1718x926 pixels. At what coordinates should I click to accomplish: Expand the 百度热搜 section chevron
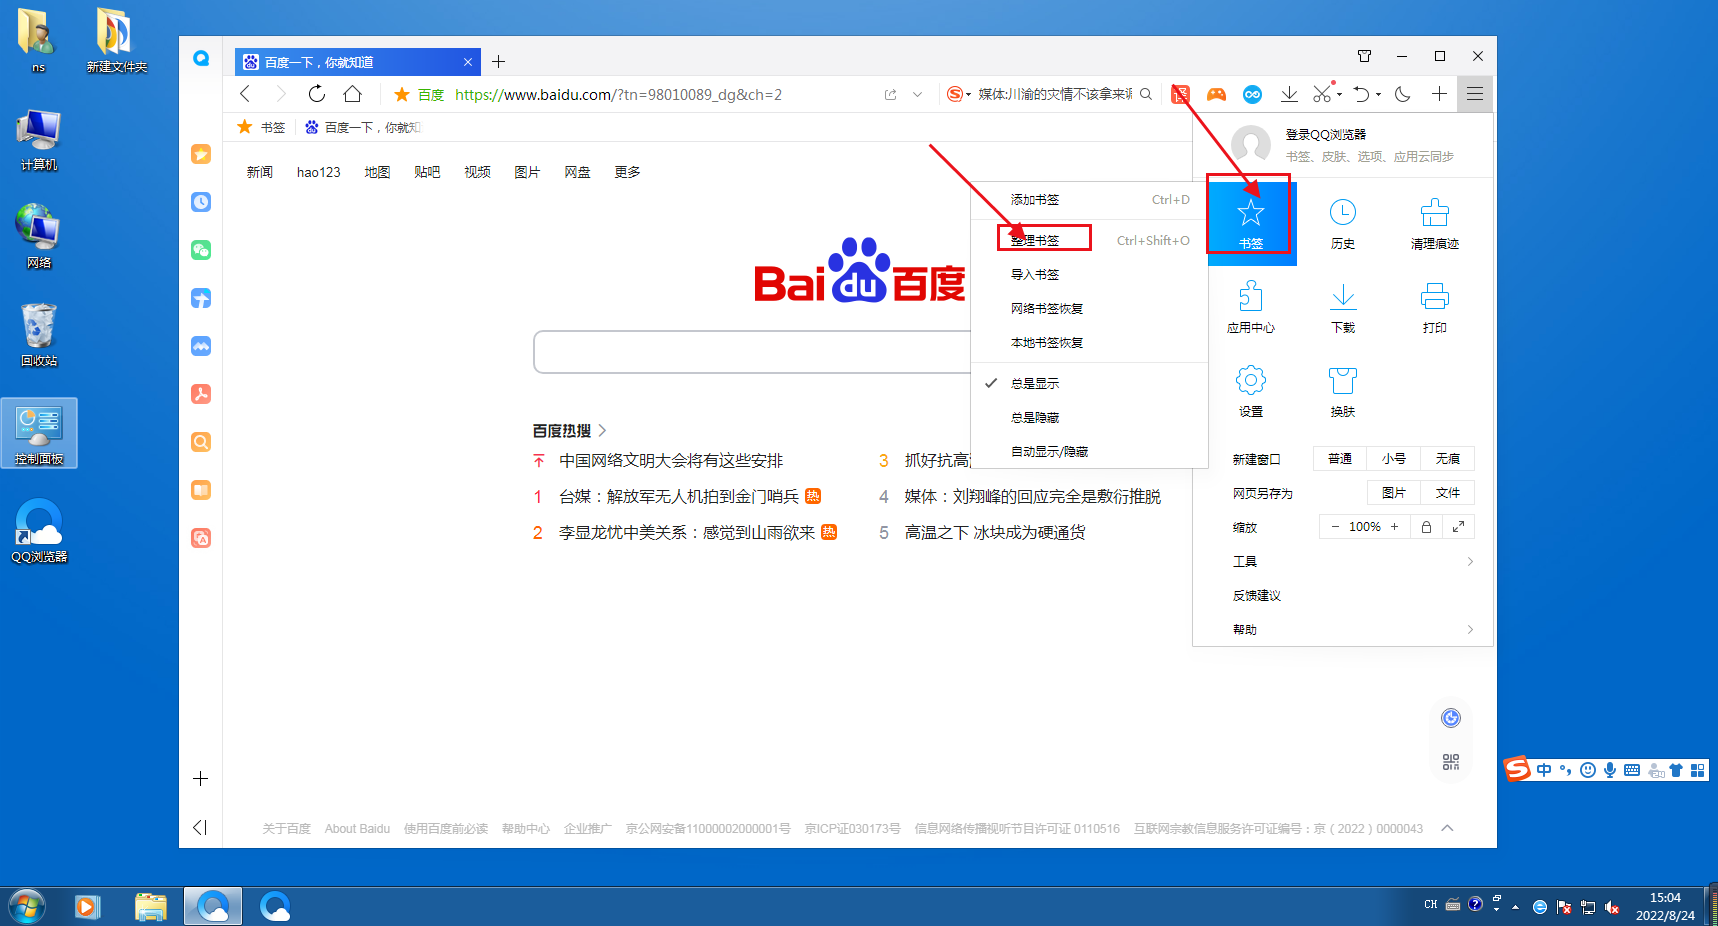point(602,431)
